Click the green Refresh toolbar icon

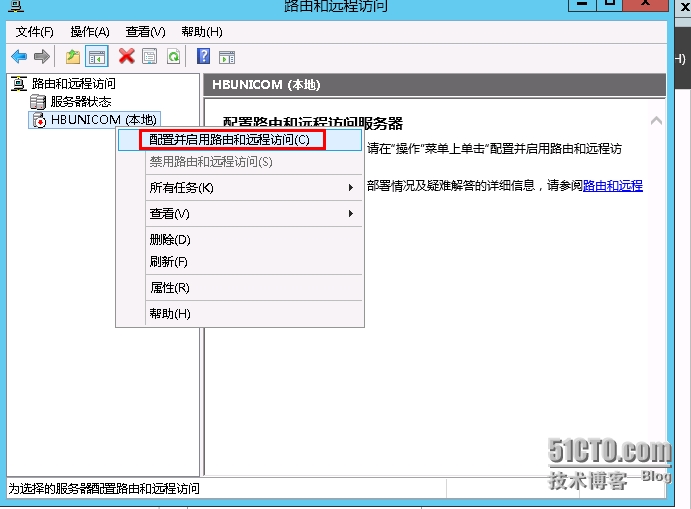point(174,57)
